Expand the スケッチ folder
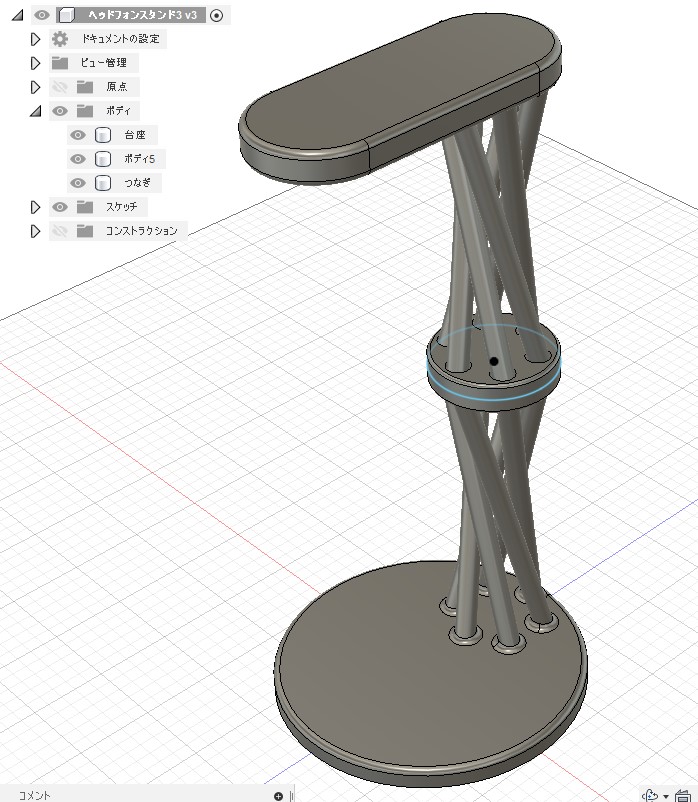 (x=35, y=207)
